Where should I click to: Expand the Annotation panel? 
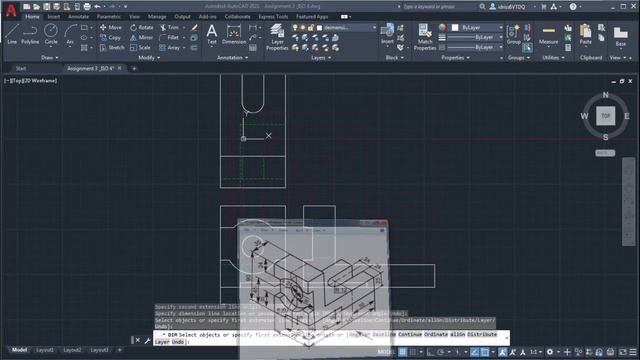(233, 58)
